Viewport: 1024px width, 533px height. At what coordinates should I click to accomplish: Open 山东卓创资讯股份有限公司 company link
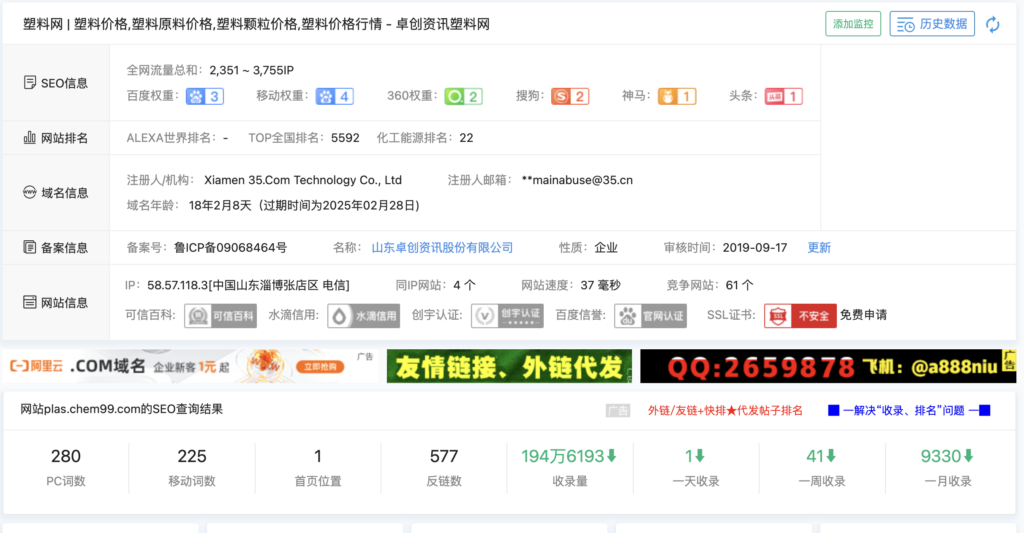coord(442,248)
